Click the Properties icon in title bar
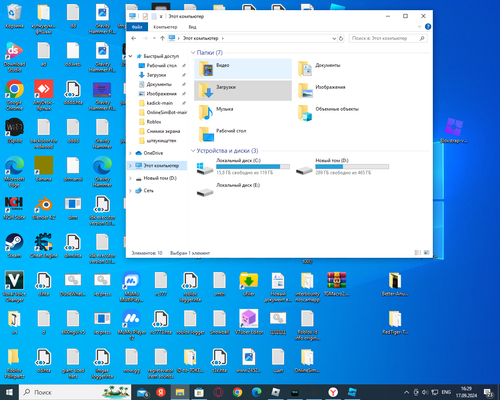This screenshot has width=500, height=400. [145, 16]
